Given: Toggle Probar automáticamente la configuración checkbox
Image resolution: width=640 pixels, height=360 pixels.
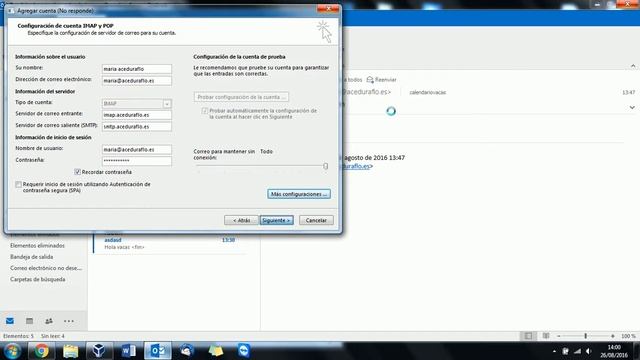Looking at the screenshot, I should tap(205, 111).
